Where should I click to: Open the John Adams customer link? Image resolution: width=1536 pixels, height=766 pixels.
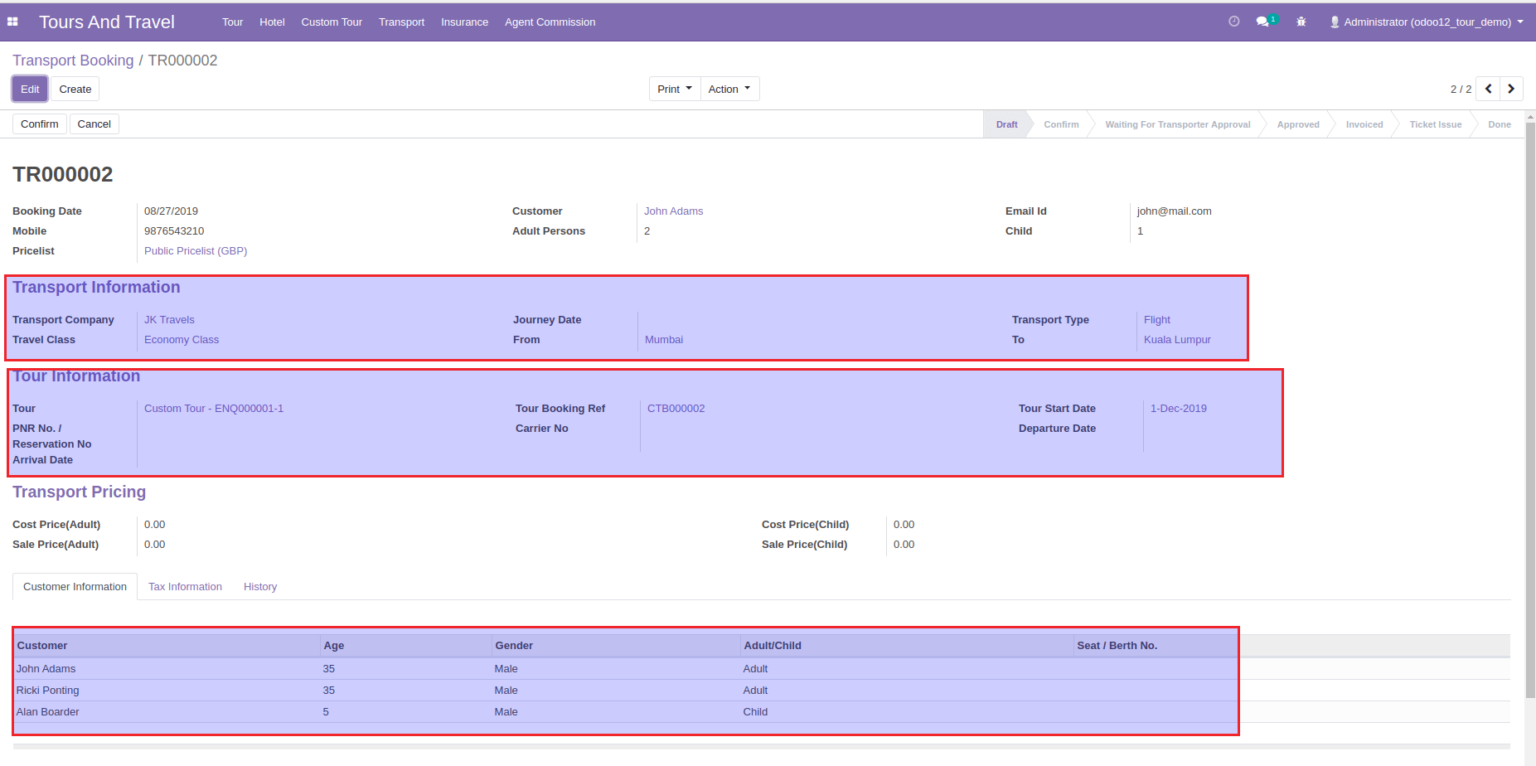pos(673,211)
